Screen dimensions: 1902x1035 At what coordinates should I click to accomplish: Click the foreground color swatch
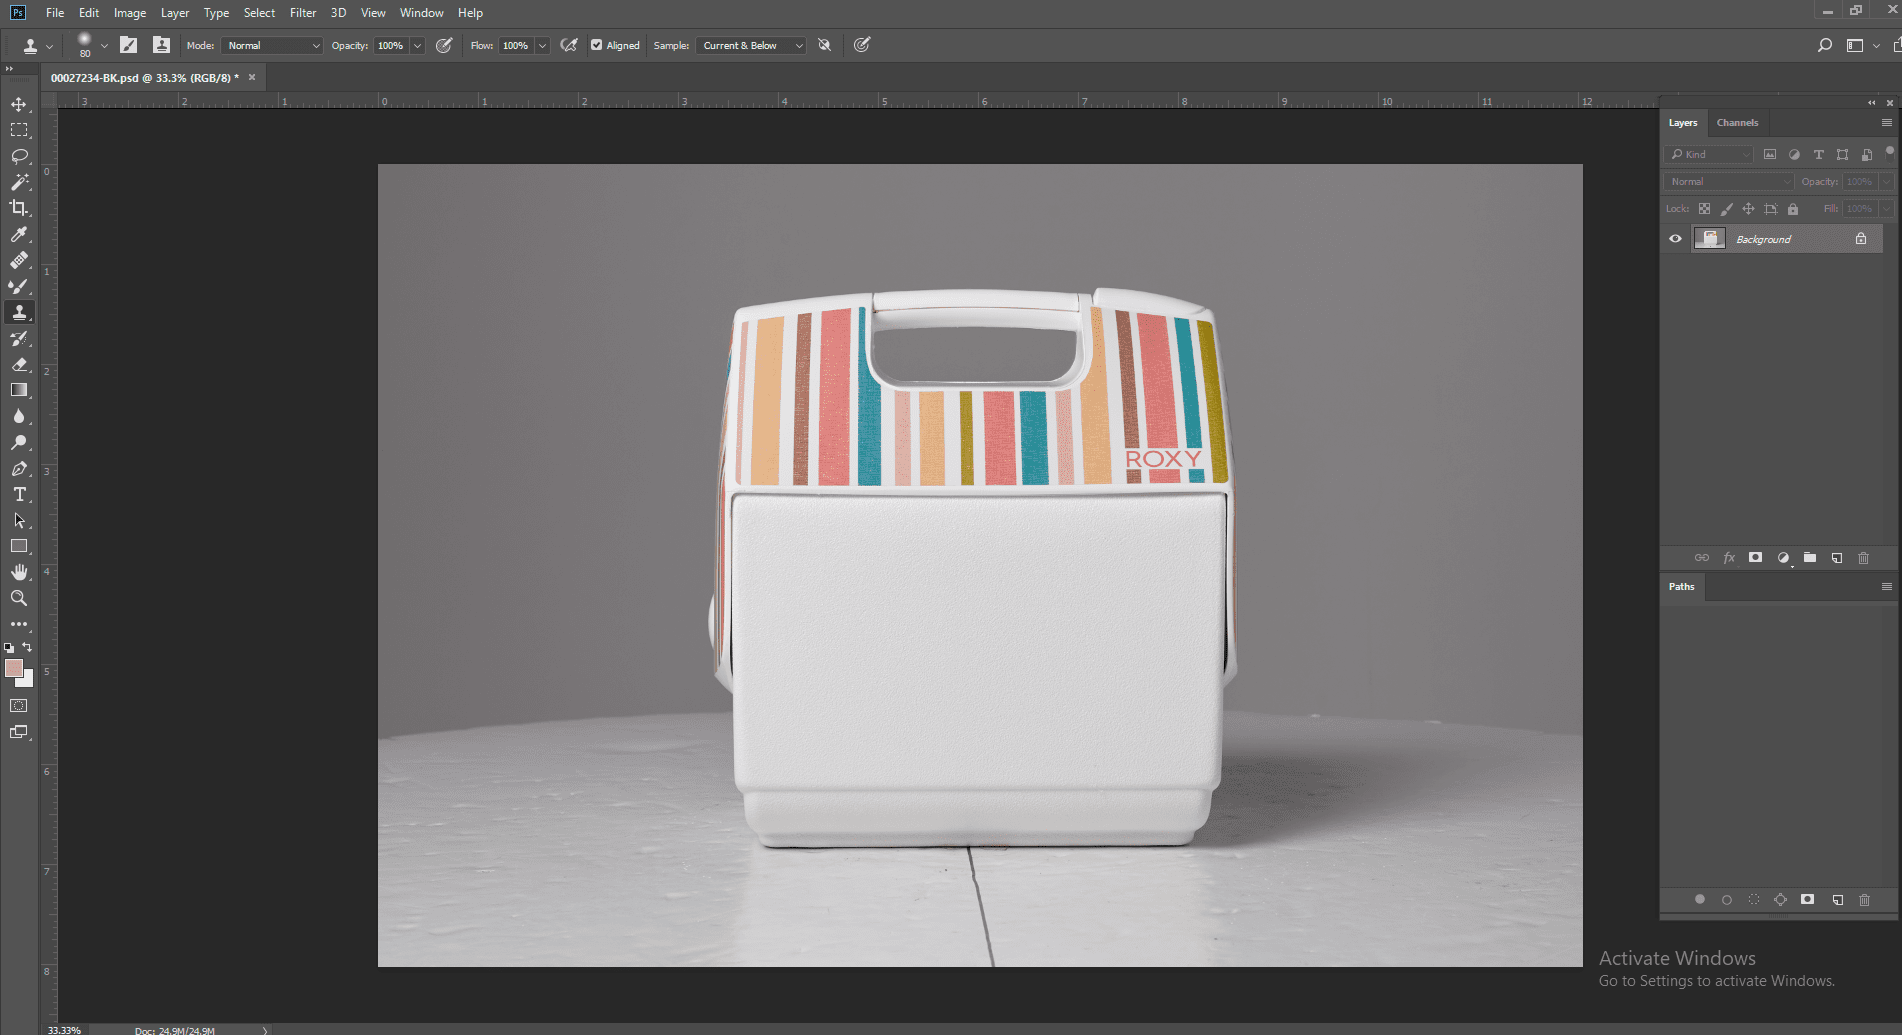13,668
